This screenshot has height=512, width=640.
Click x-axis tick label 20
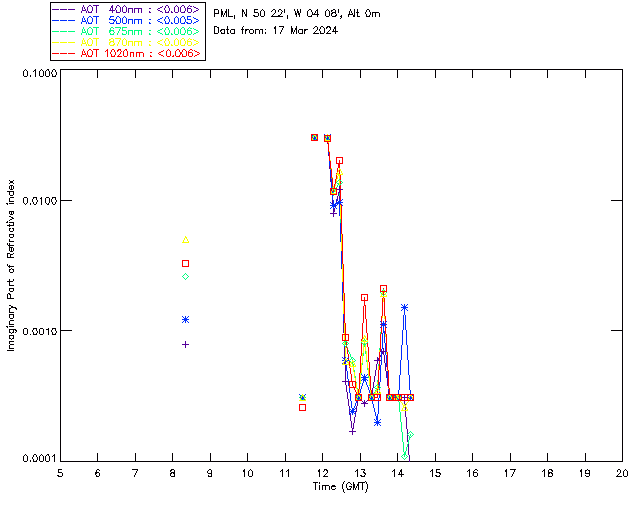(622, 473)
